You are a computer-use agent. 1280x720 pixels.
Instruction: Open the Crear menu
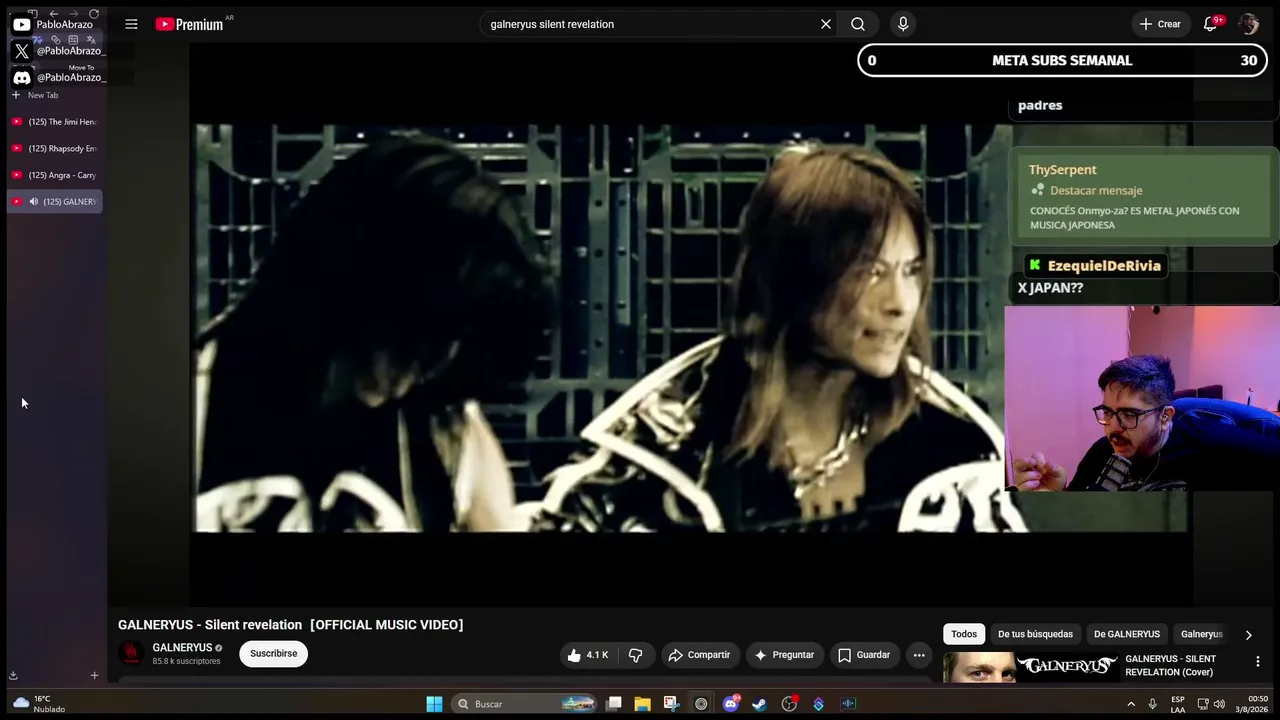pos(1159,24)
